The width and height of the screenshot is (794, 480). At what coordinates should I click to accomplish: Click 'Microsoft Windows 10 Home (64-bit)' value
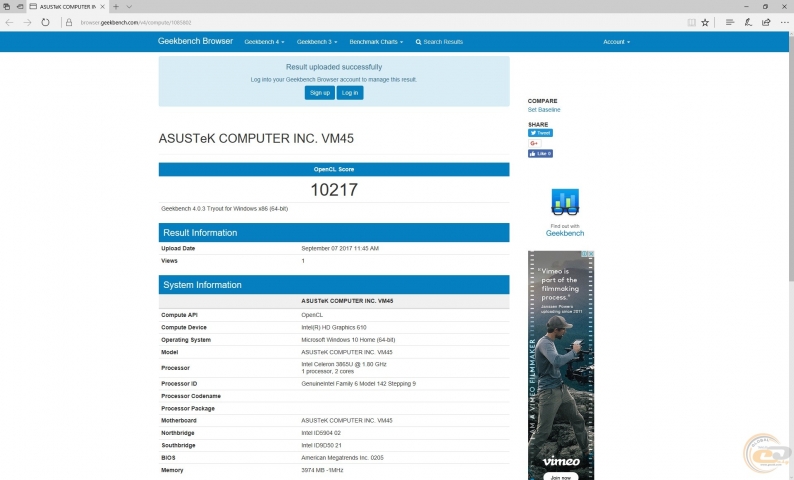point(348,340)
